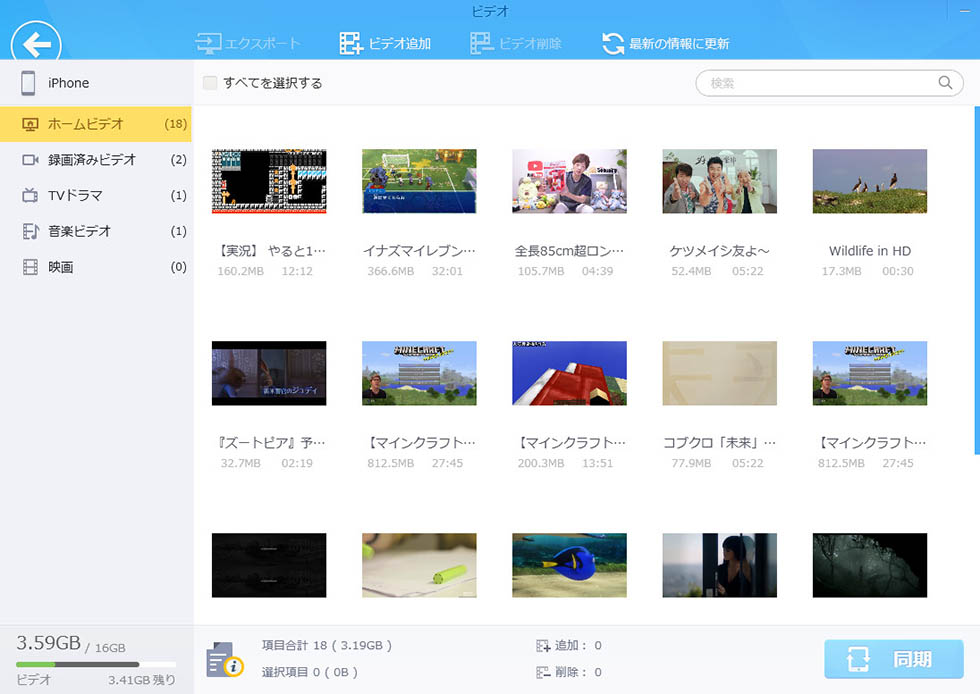Click the エクスポート export icon
The width and height of the screenshot is (980, 694).
click(x=208, y=43)
